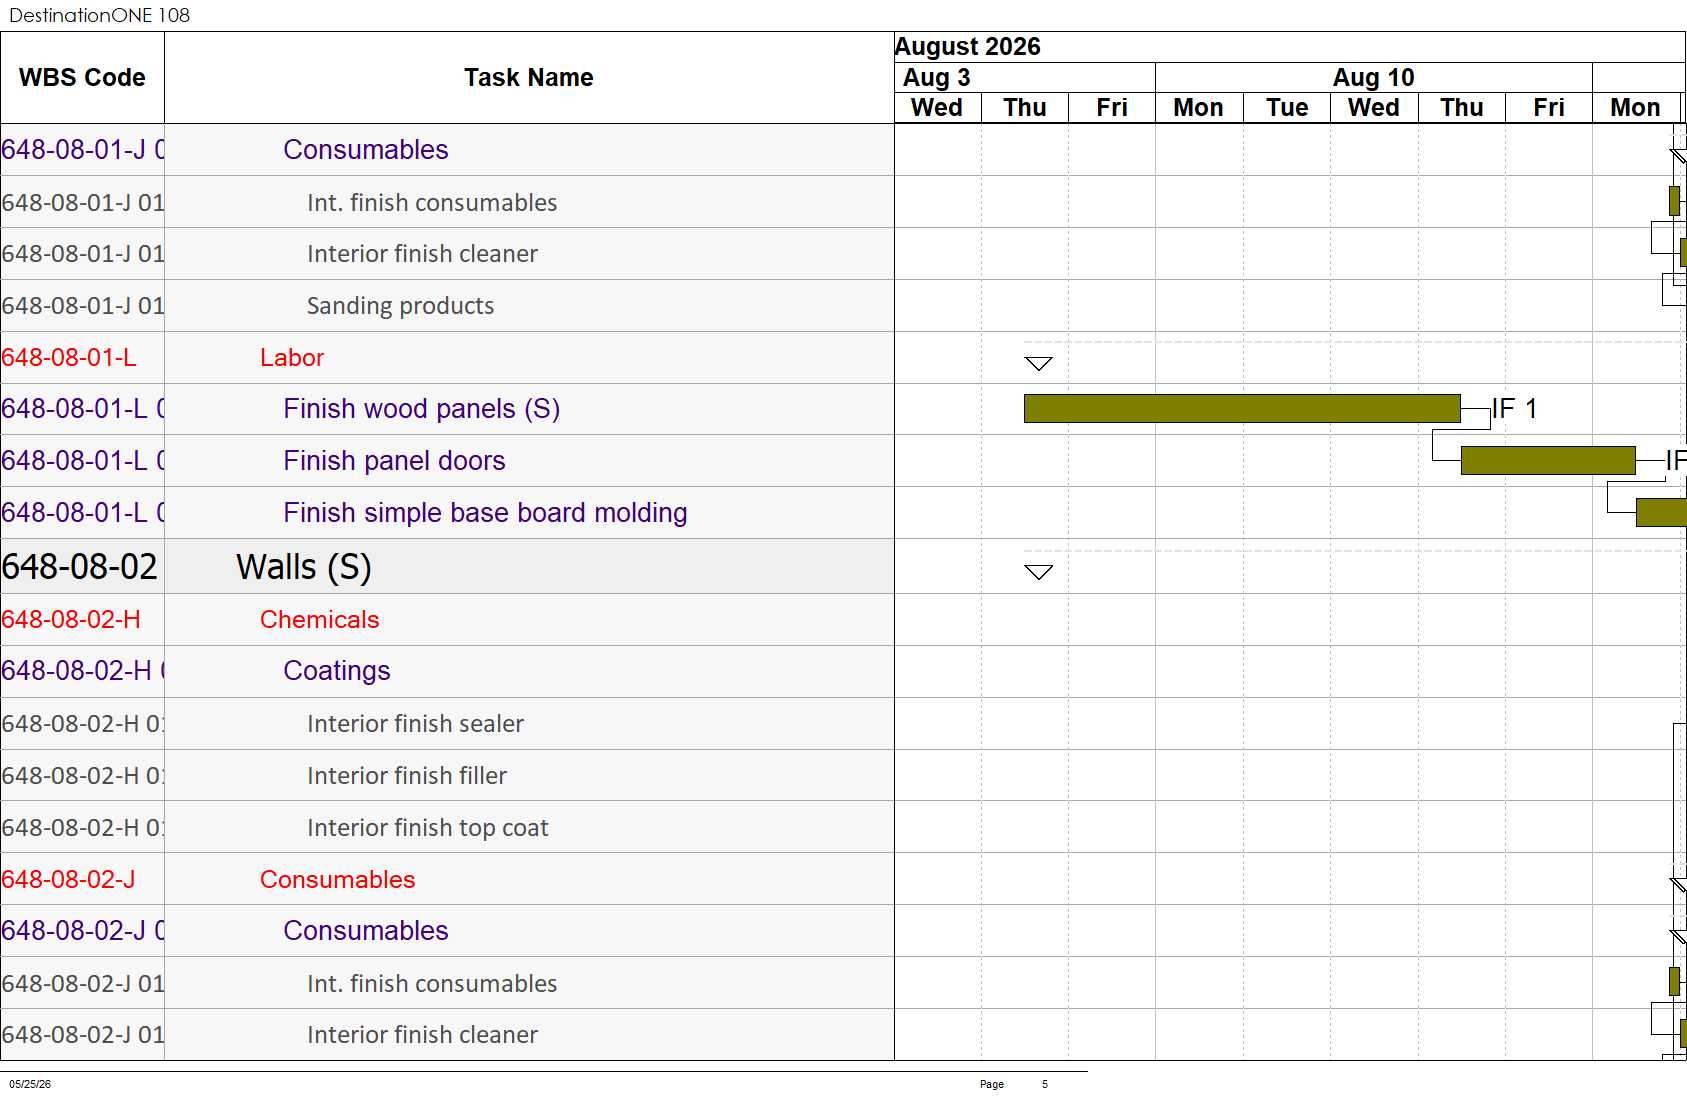This screenshot has width=1687, height=1097.
Task: Select the Finish panel doors Gantt bar
Action: point(1548,460)
